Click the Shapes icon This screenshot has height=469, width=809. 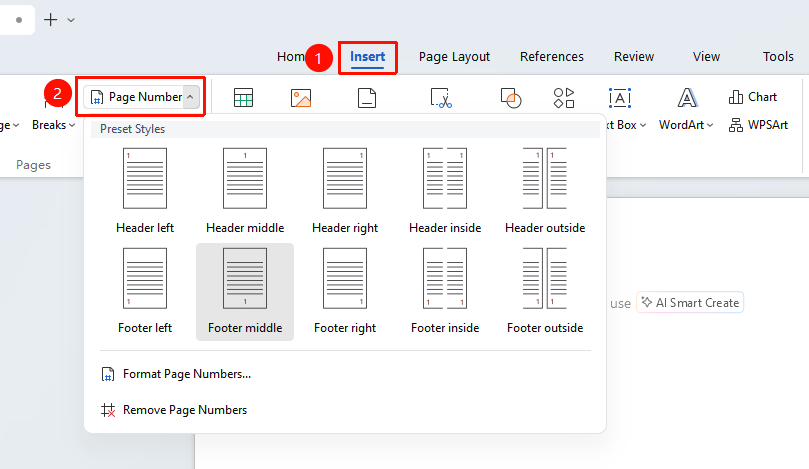pos(511,98)
